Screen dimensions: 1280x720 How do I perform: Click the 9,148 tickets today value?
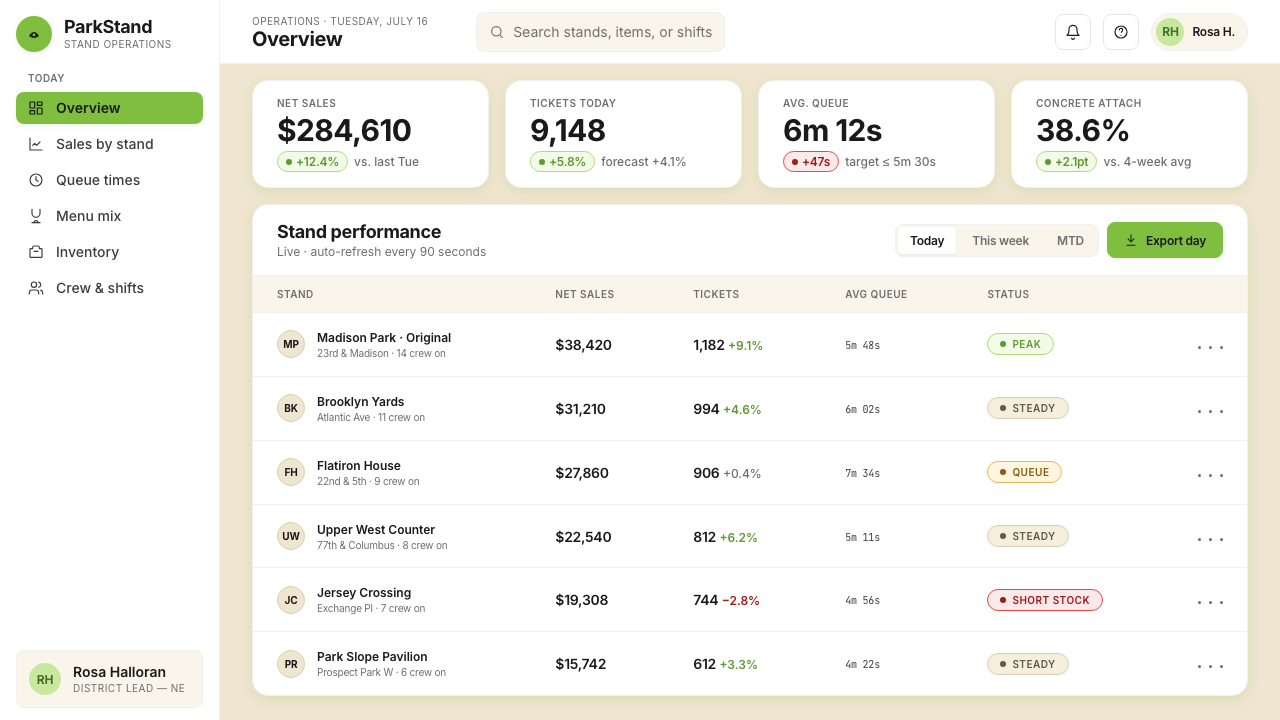(x=568, y=130)
